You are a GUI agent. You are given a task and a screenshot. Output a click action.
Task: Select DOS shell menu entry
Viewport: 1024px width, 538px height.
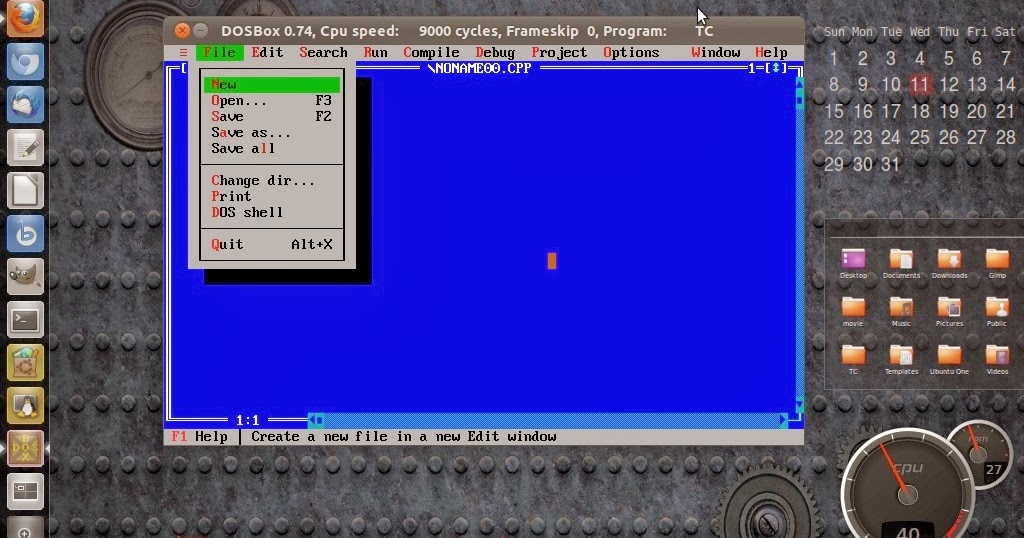click(272, 212)
